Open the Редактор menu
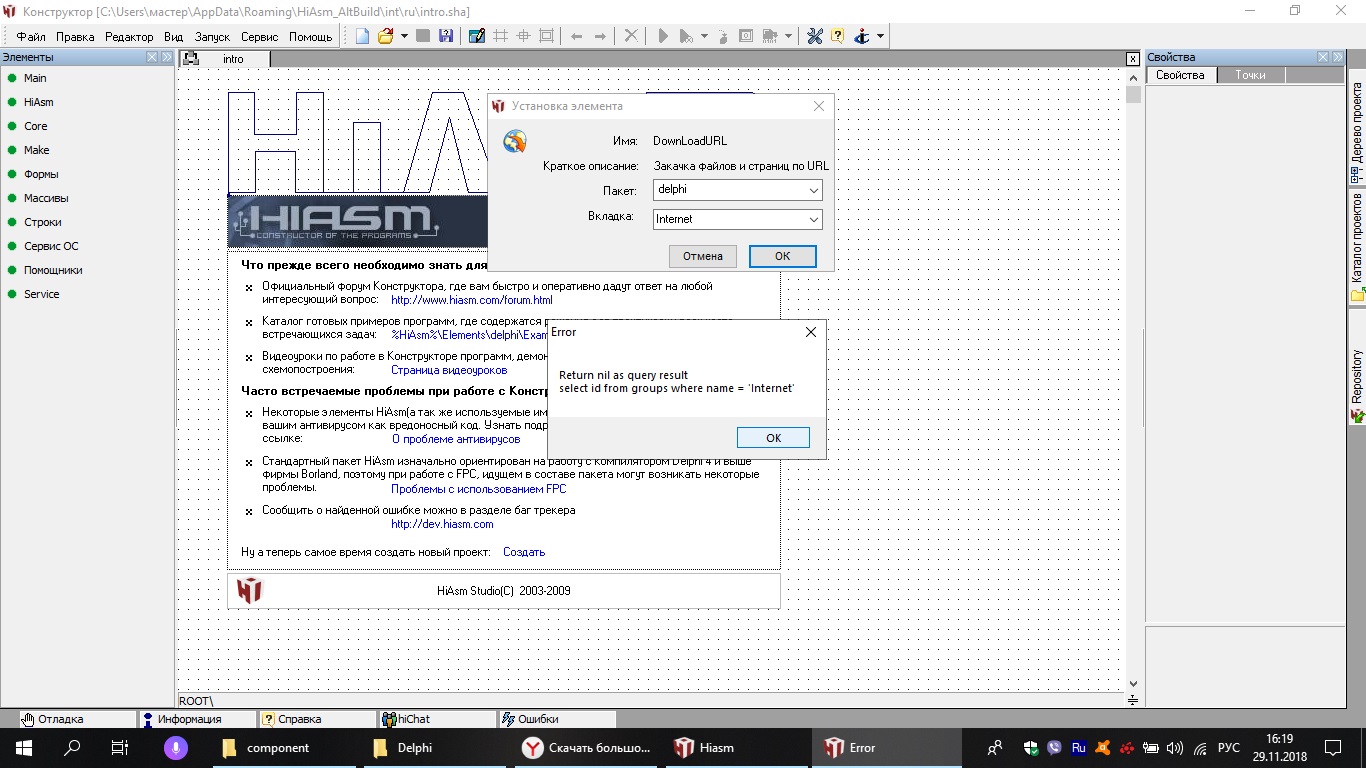1366x768 pixels. click(129, 37)
